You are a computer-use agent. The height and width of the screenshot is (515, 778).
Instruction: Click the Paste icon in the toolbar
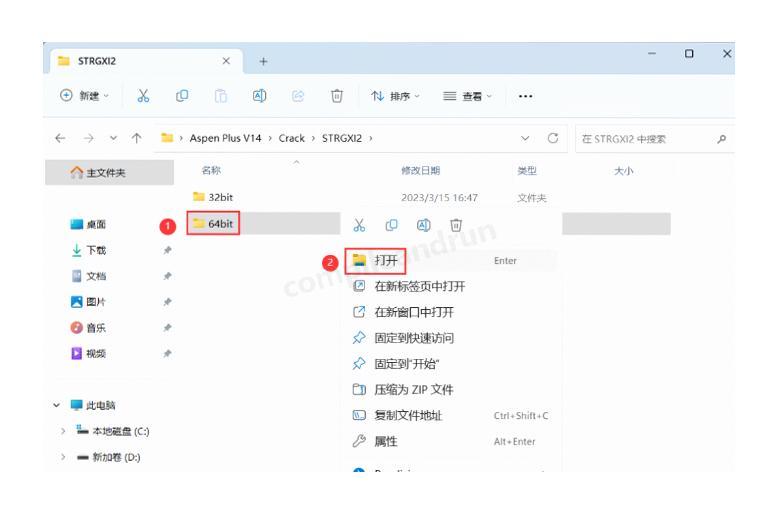221,96
